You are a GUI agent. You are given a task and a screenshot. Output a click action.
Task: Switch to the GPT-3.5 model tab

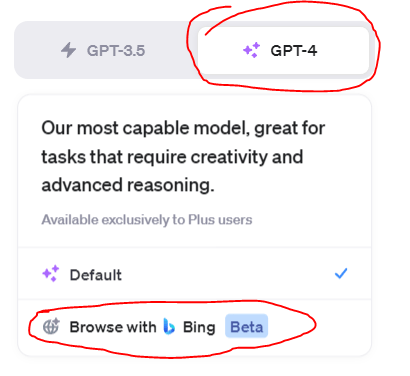point(103,50)
